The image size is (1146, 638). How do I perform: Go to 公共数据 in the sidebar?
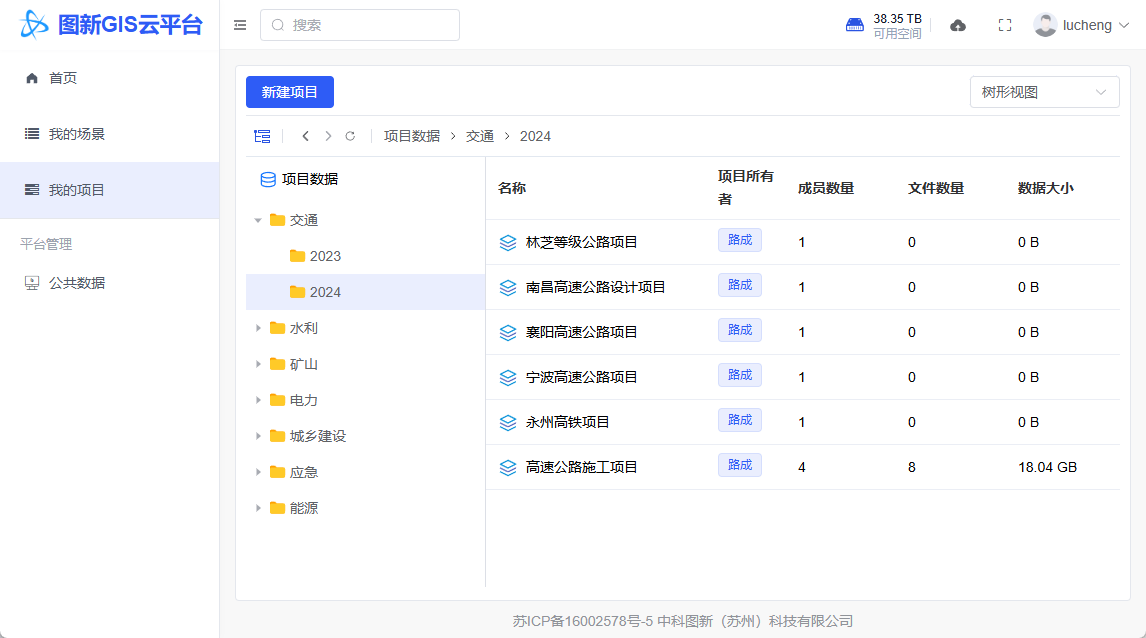pos(77,283)
